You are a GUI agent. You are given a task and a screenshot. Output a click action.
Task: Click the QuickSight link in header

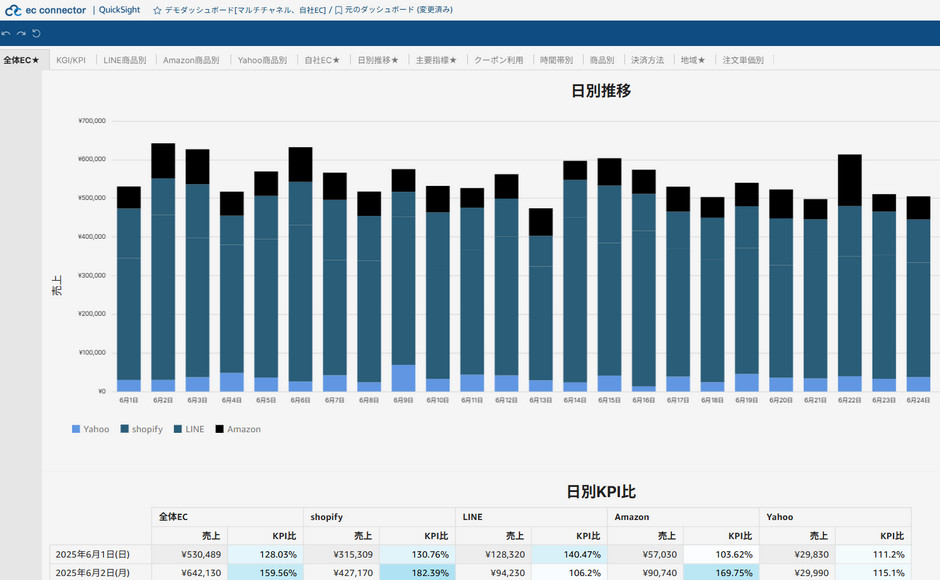point(119,10)
